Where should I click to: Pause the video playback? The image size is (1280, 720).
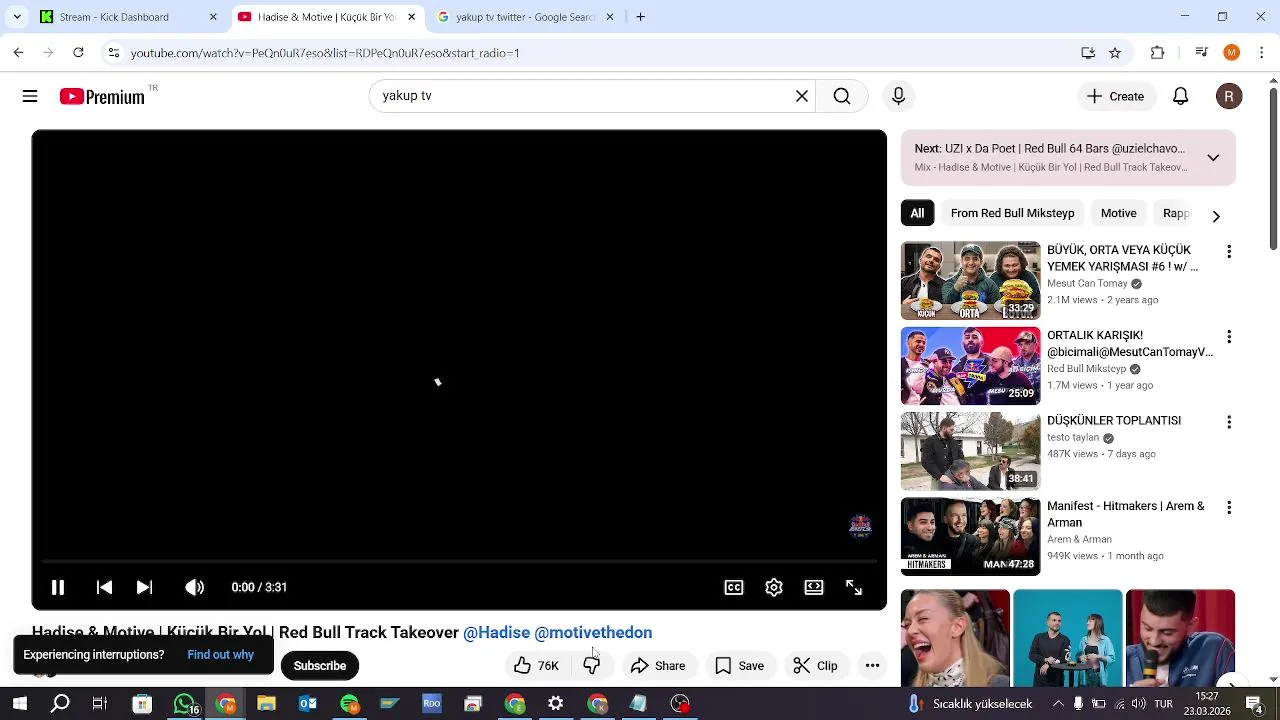(58, 587)
